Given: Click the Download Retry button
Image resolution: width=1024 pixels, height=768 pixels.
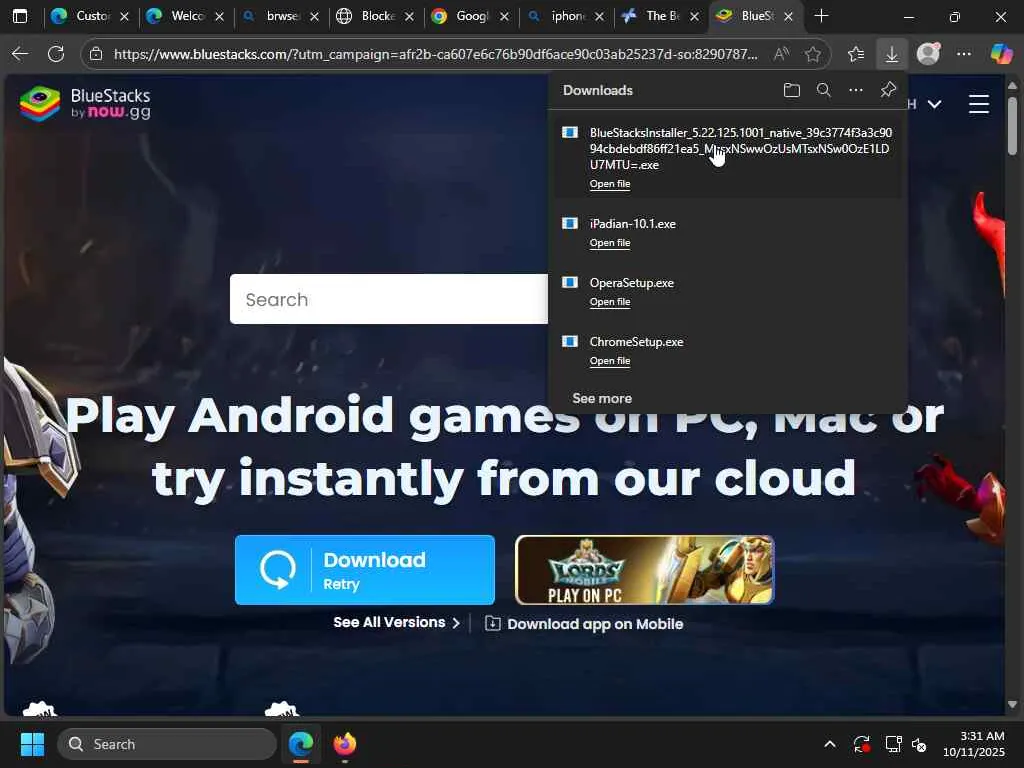Looking at the screenshot, I should (364, 570).
